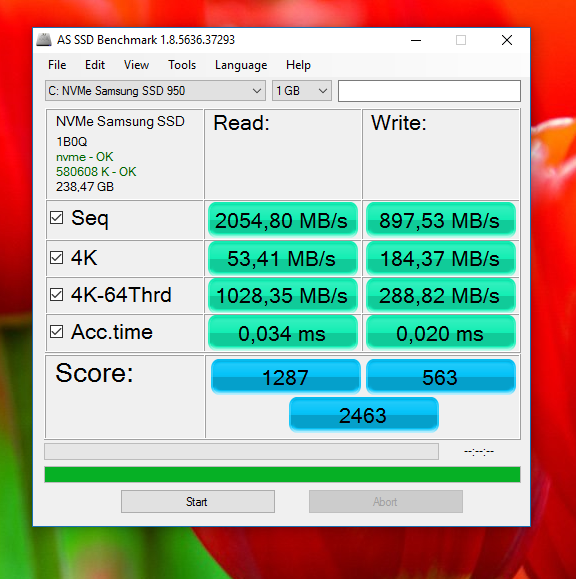576x579 pixels.
Task: Click the empty text field beside size
Action: 429,91
